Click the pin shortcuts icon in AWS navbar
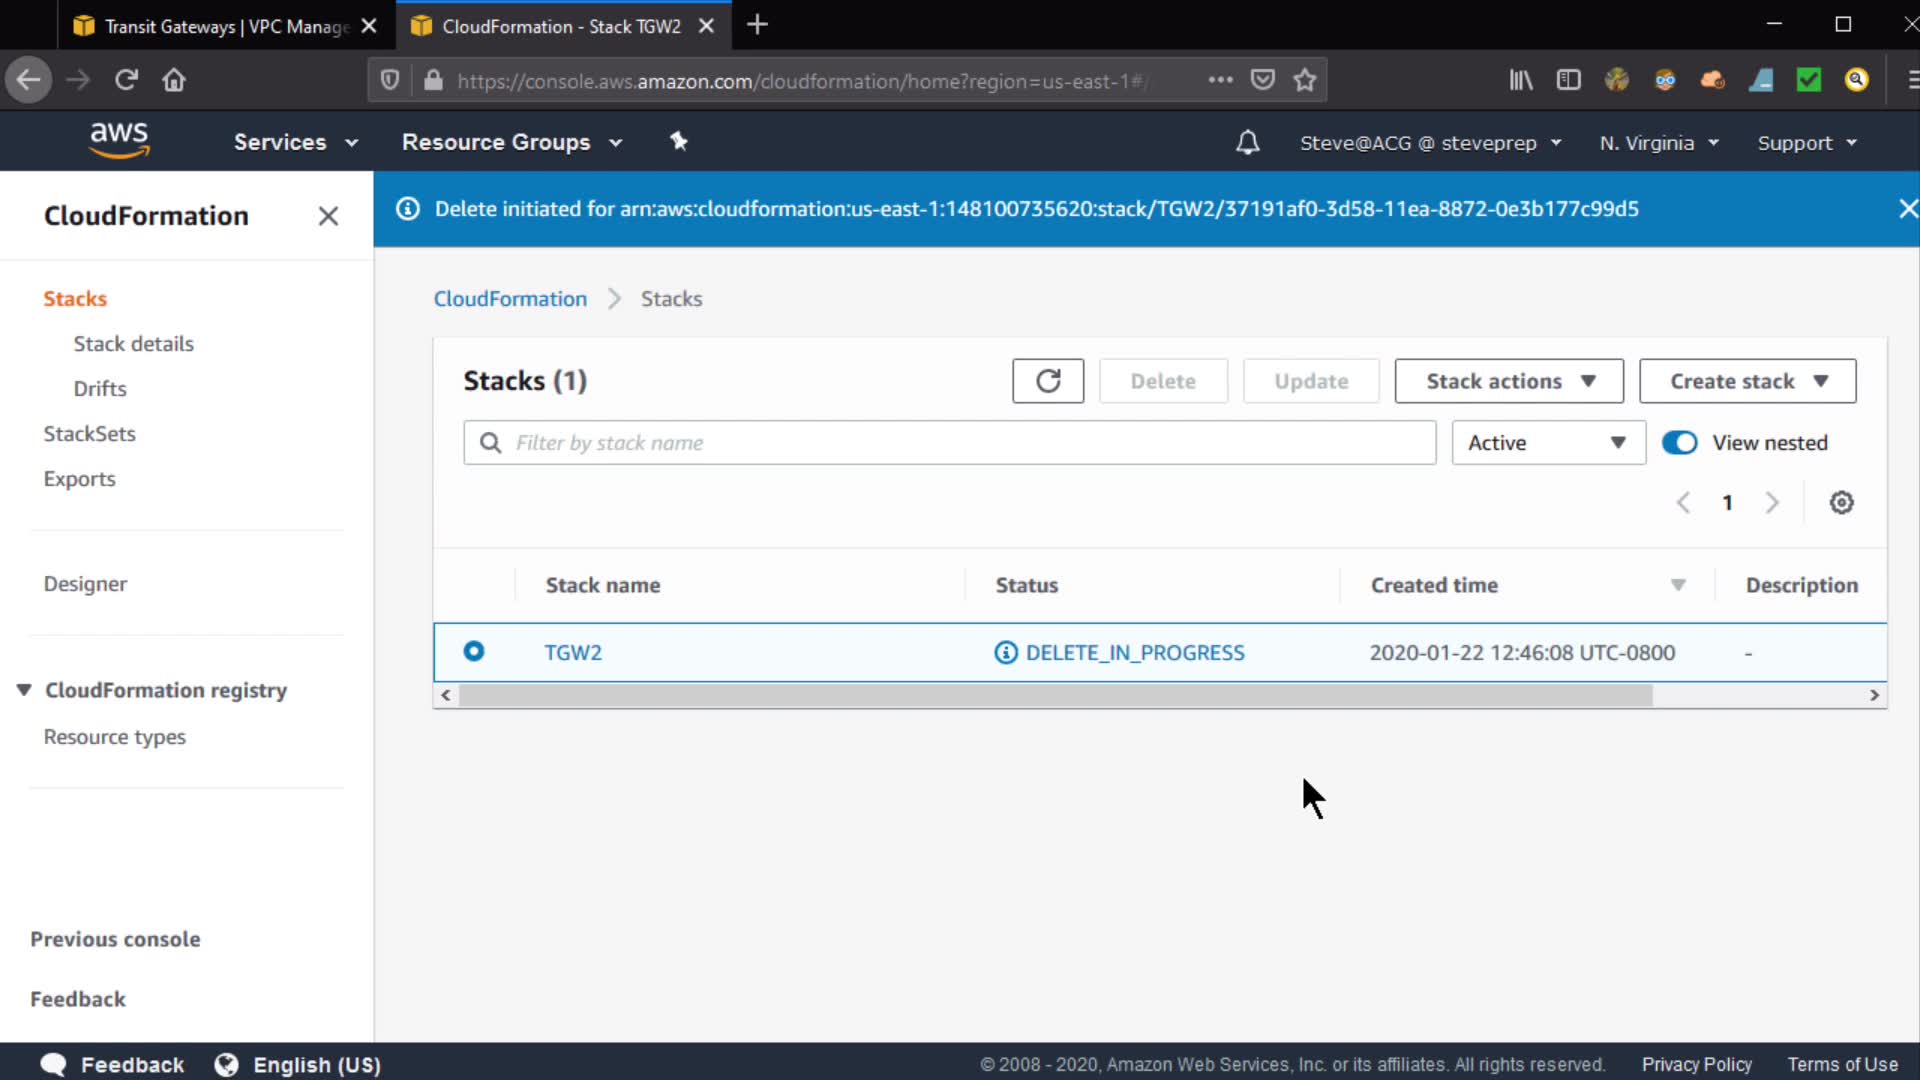The image size is (1920, 1080). [679, 142]
